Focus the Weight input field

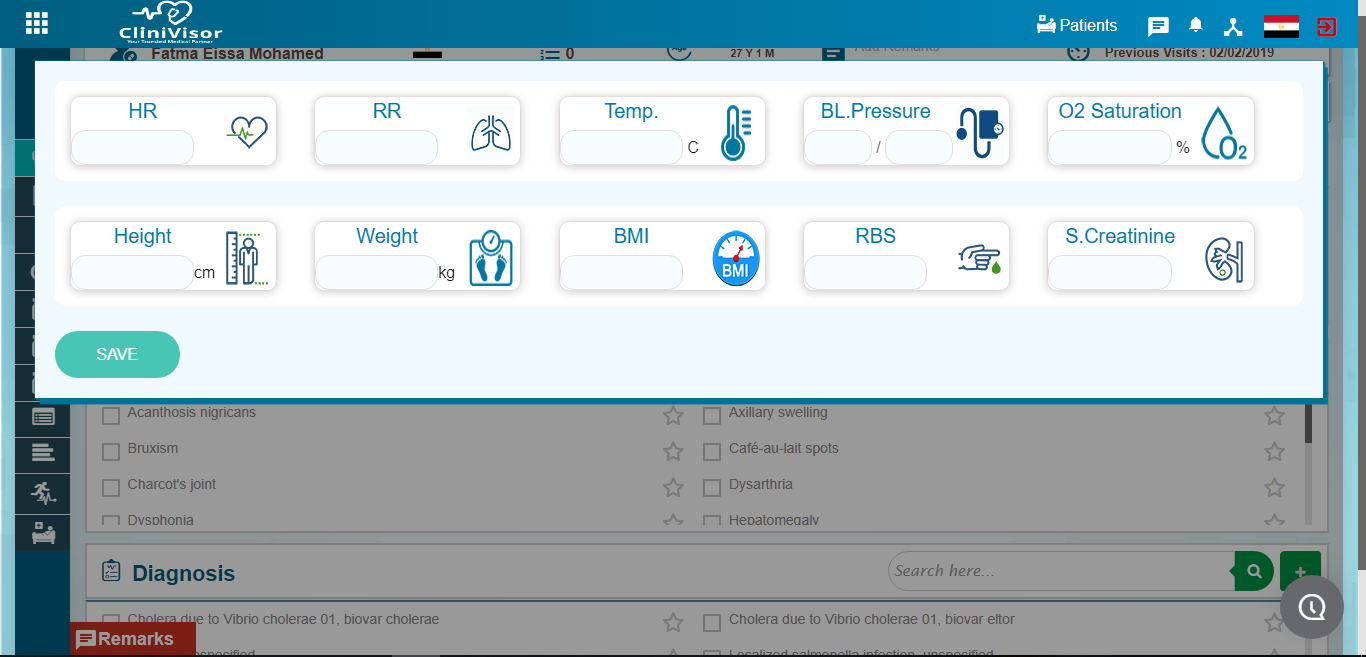pos(376,272)
